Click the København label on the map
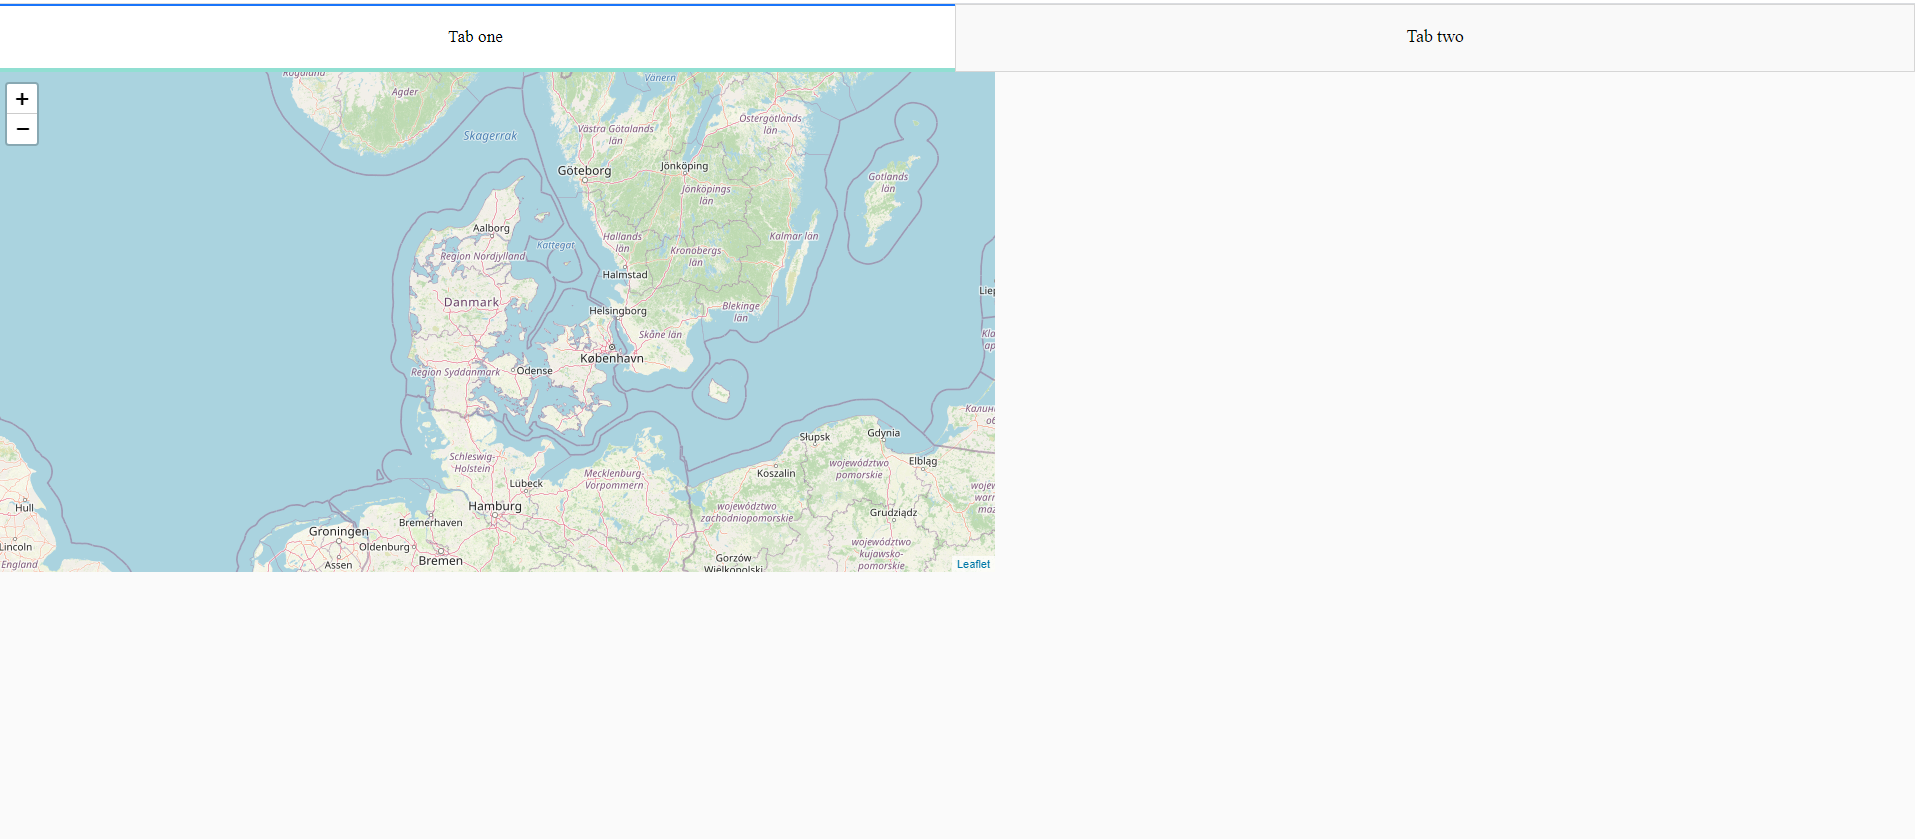Viewport: 1915px width, 839px height. pos(612,358)
